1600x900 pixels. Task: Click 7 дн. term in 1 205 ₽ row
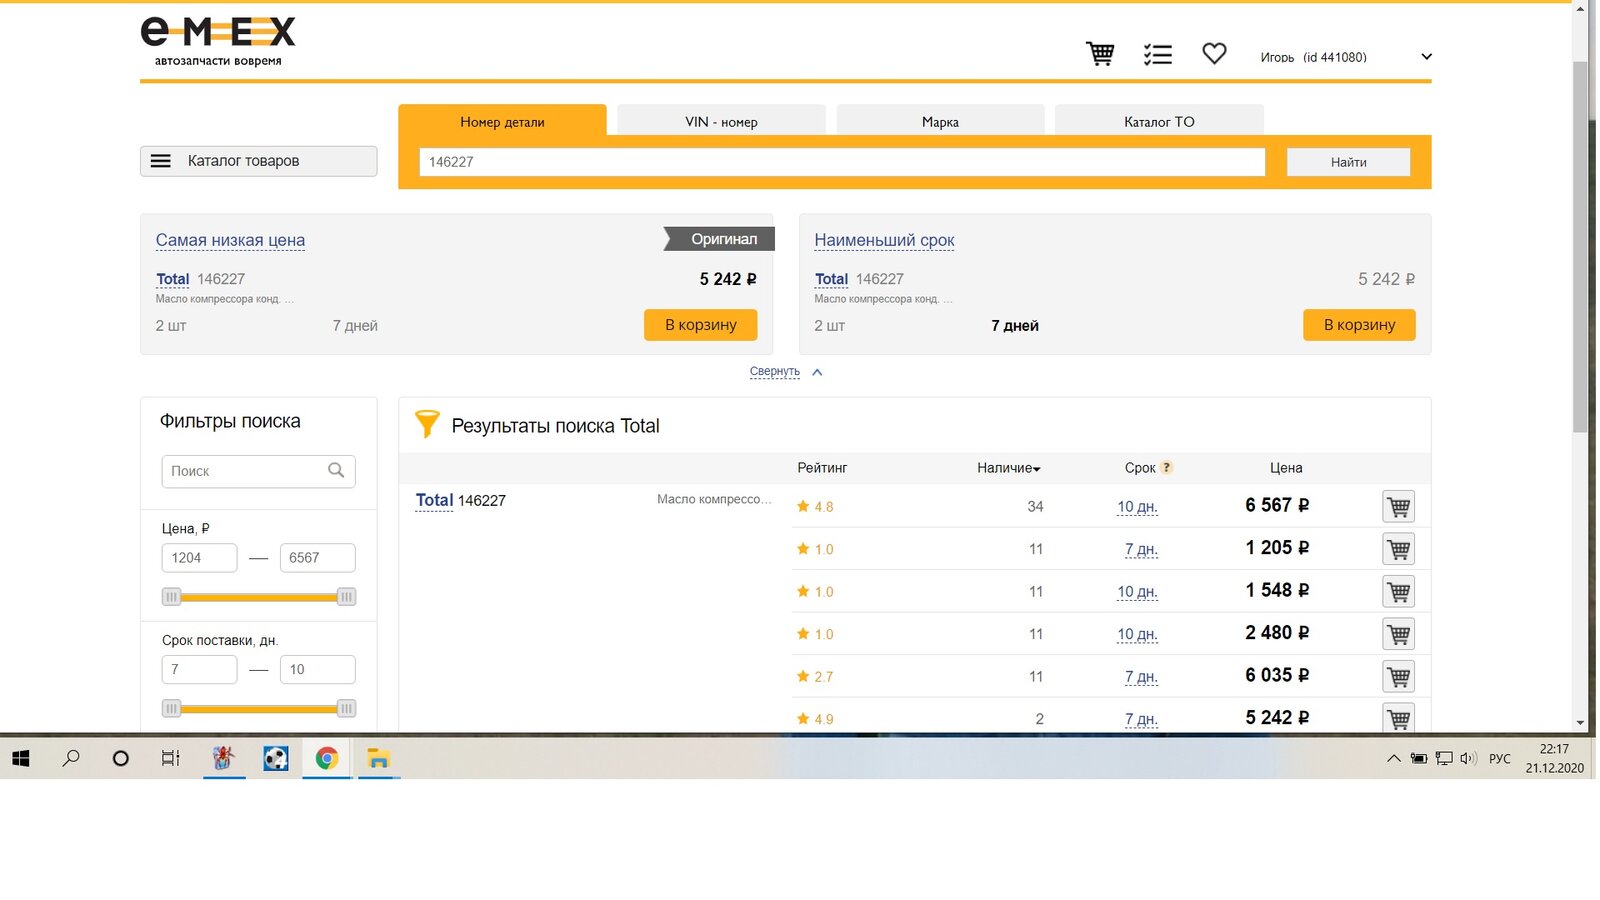[1141, 549]
